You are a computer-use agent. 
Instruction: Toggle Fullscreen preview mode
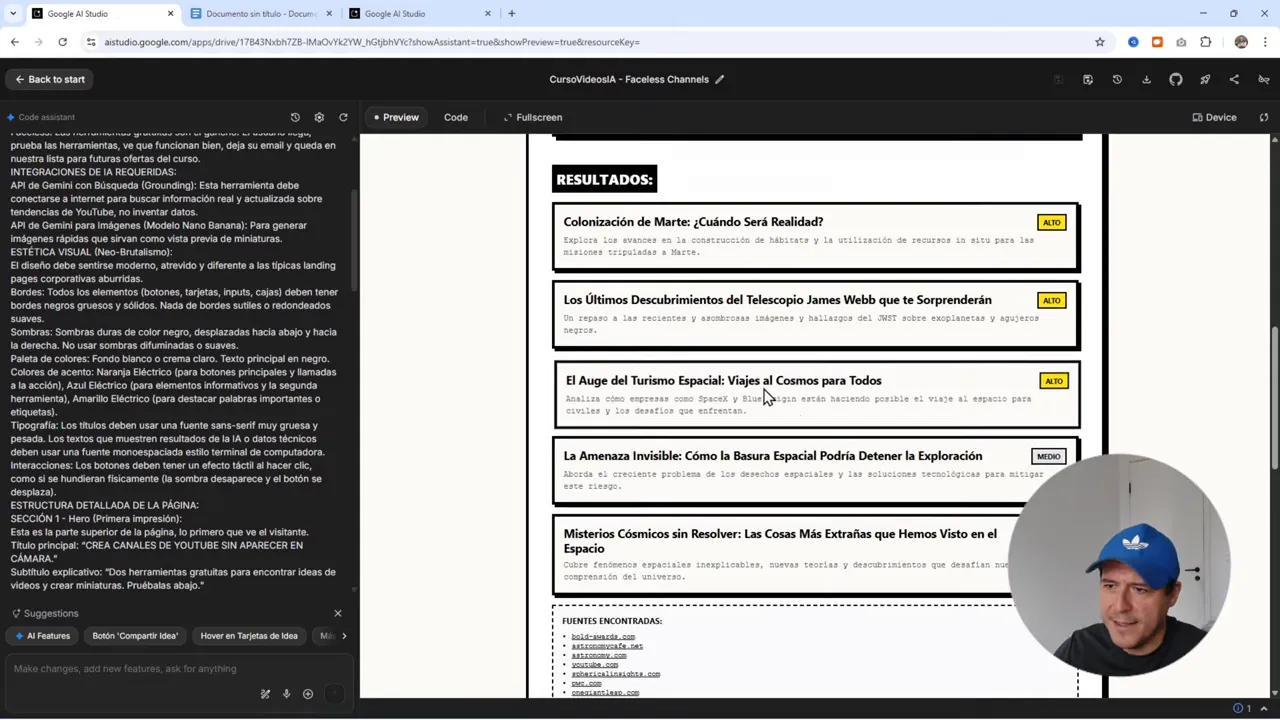coord(532,117)
